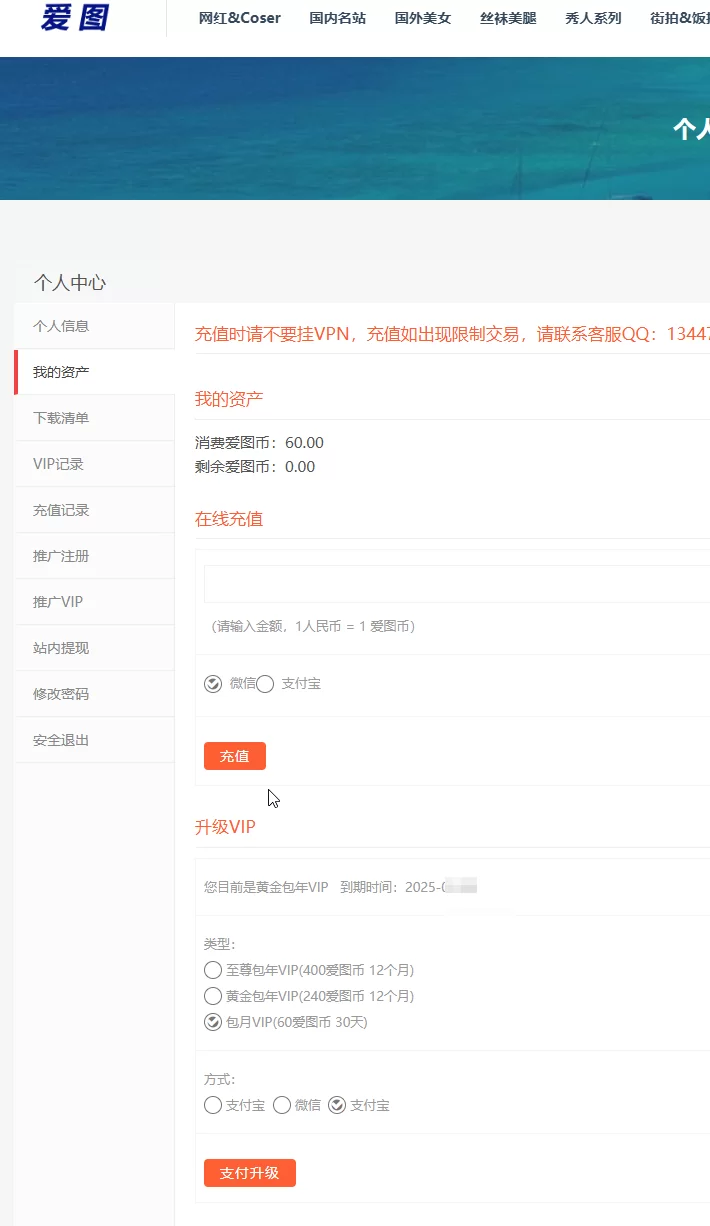Screen dimensions: 710x1226
Task: Click 消费爱图币: 60.00 text
Action: [259, 443]
